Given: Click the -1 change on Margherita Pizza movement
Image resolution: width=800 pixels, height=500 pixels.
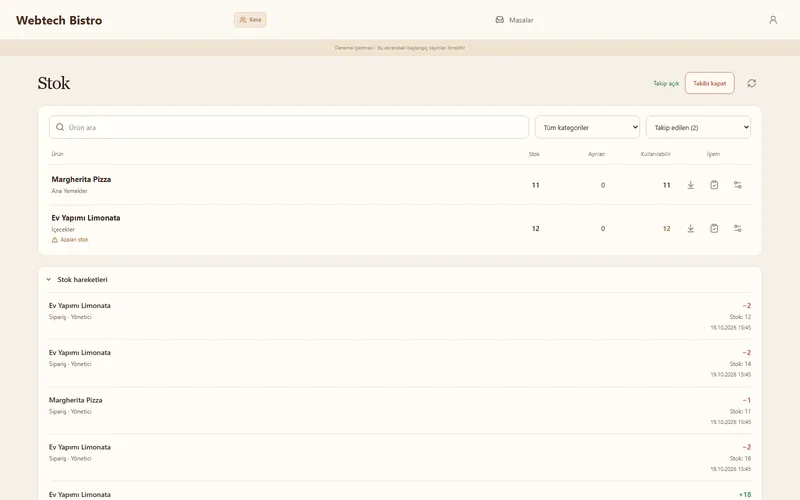Looking at the screenshot, I should click(x=746, y=400).
